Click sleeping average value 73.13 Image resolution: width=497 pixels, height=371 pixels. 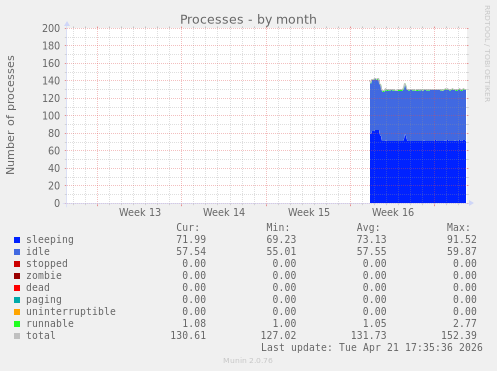pos(371,239)
